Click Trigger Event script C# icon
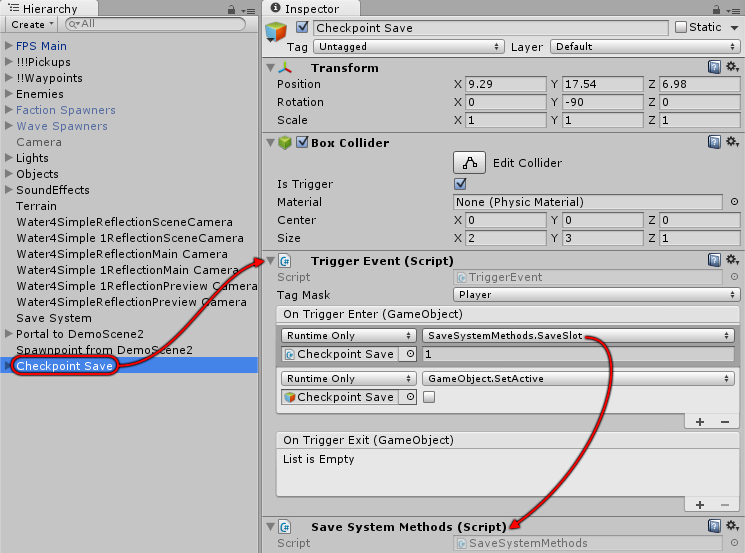The image size is (745, 553). [285, 260]
